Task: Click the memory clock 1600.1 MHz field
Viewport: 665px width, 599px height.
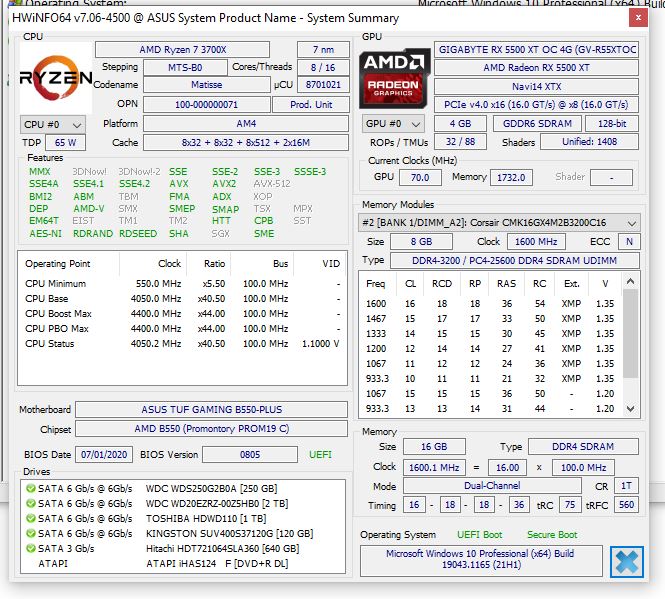Action: tap(434, 467)
